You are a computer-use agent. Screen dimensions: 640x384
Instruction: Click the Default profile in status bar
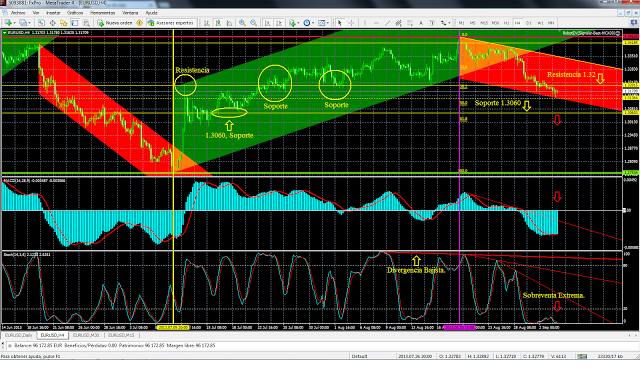(x=360, y=356)
